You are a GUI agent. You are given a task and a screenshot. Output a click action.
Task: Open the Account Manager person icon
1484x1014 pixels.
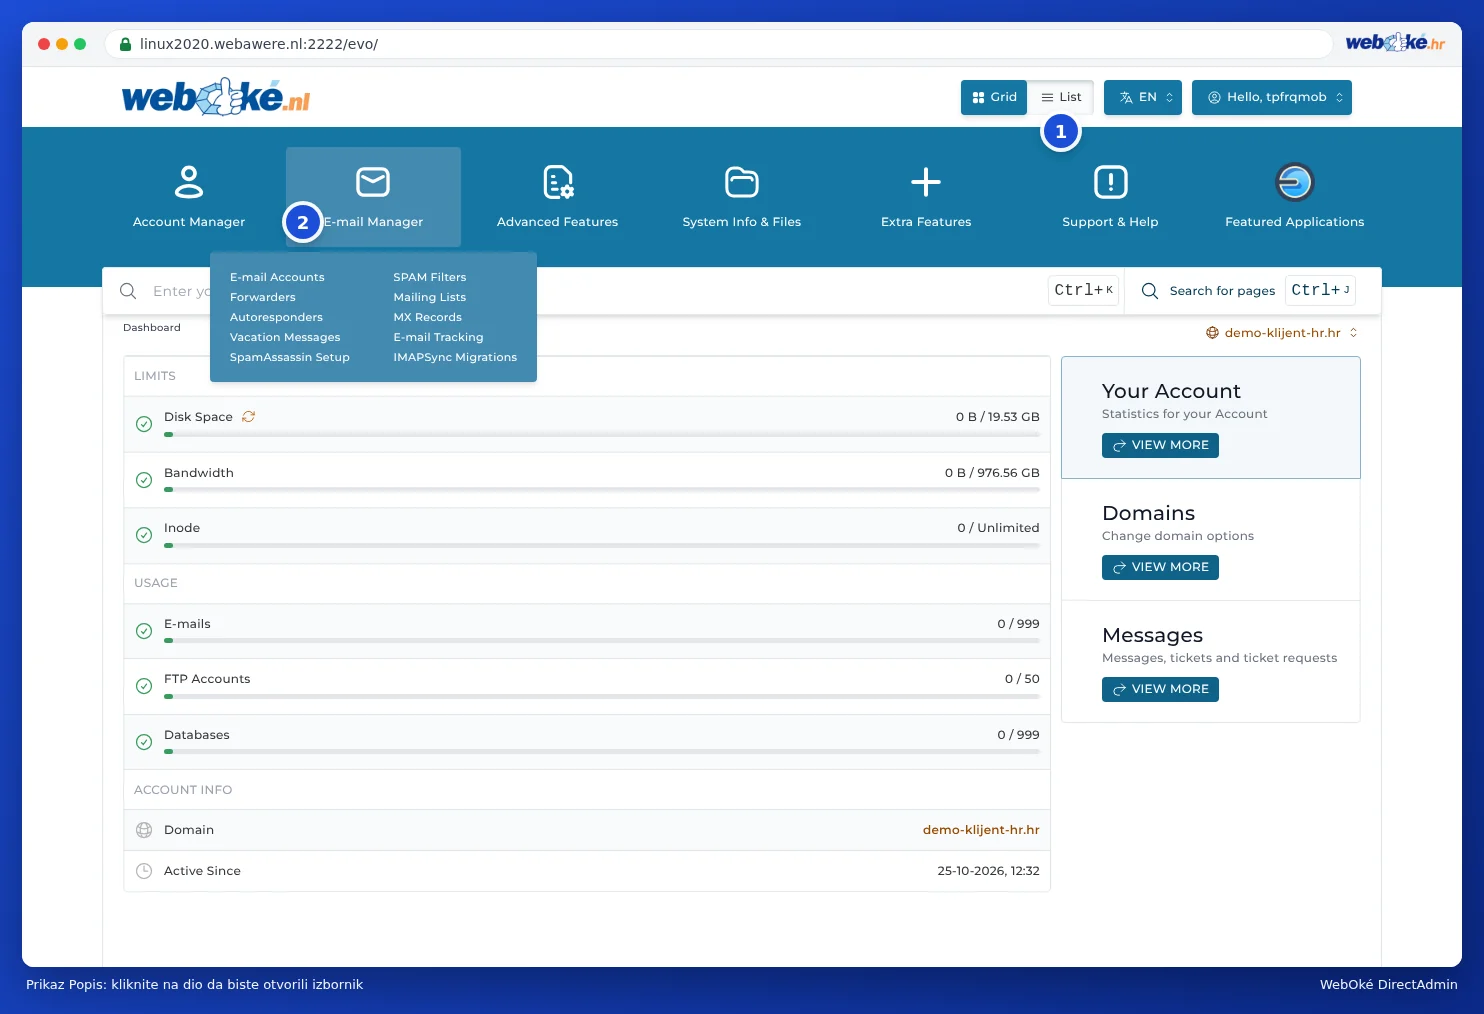point(189,182)
